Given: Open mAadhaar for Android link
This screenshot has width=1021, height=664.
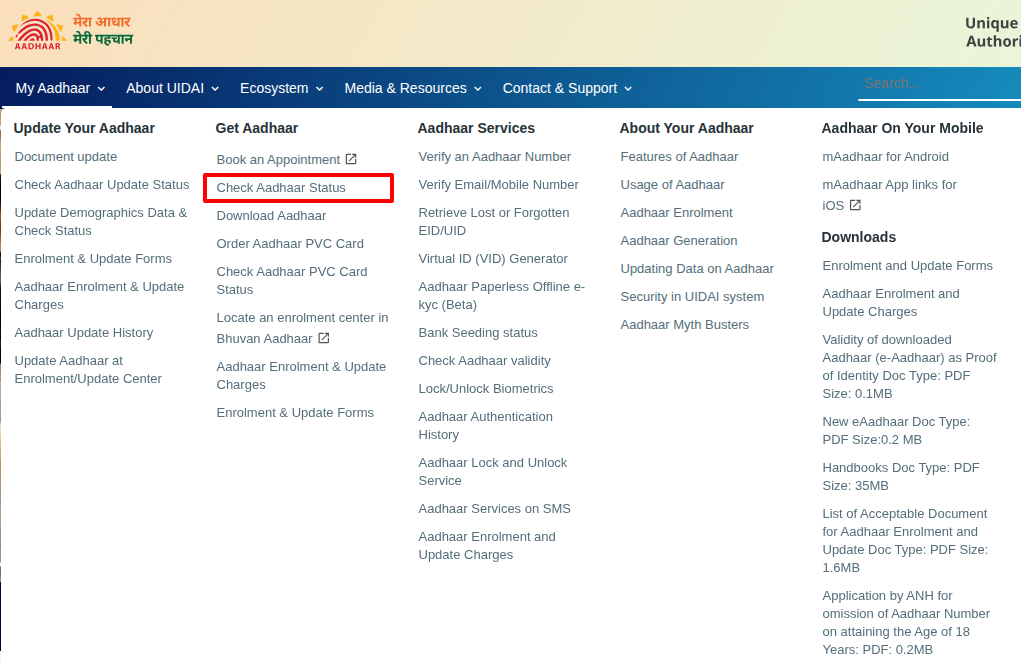Looking at the screenshot, I should tap(886, 157).
